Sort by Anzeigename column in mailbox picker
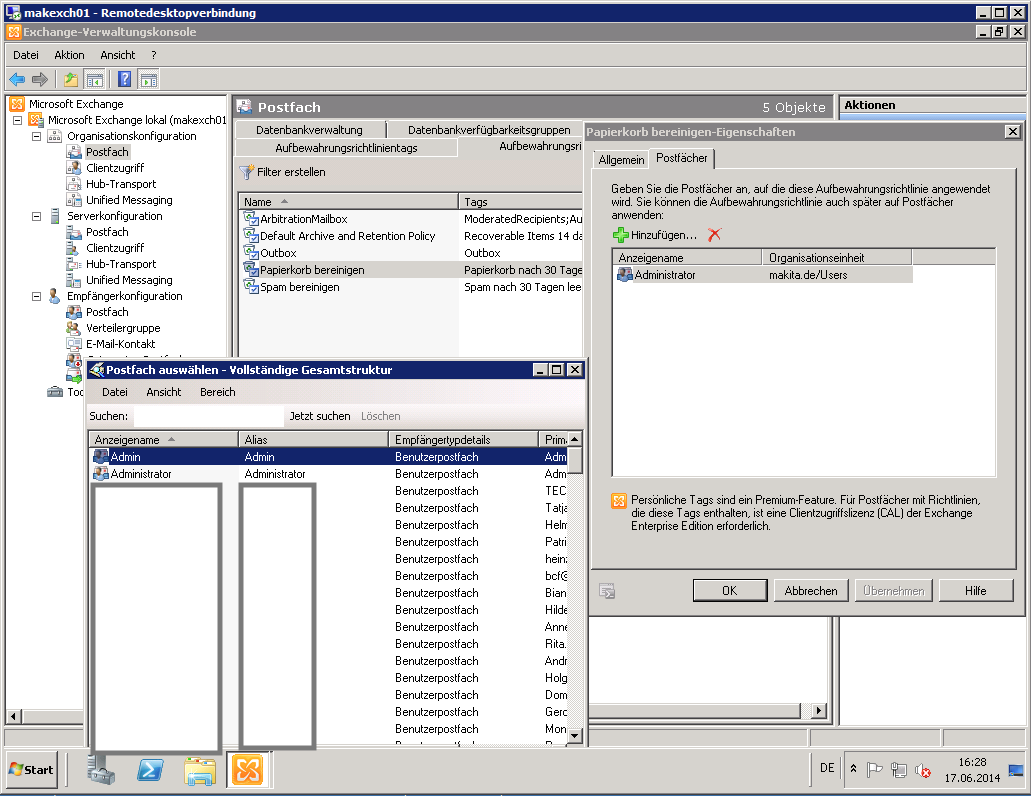This screenshot has height=796, width=1031. [164, 439]
